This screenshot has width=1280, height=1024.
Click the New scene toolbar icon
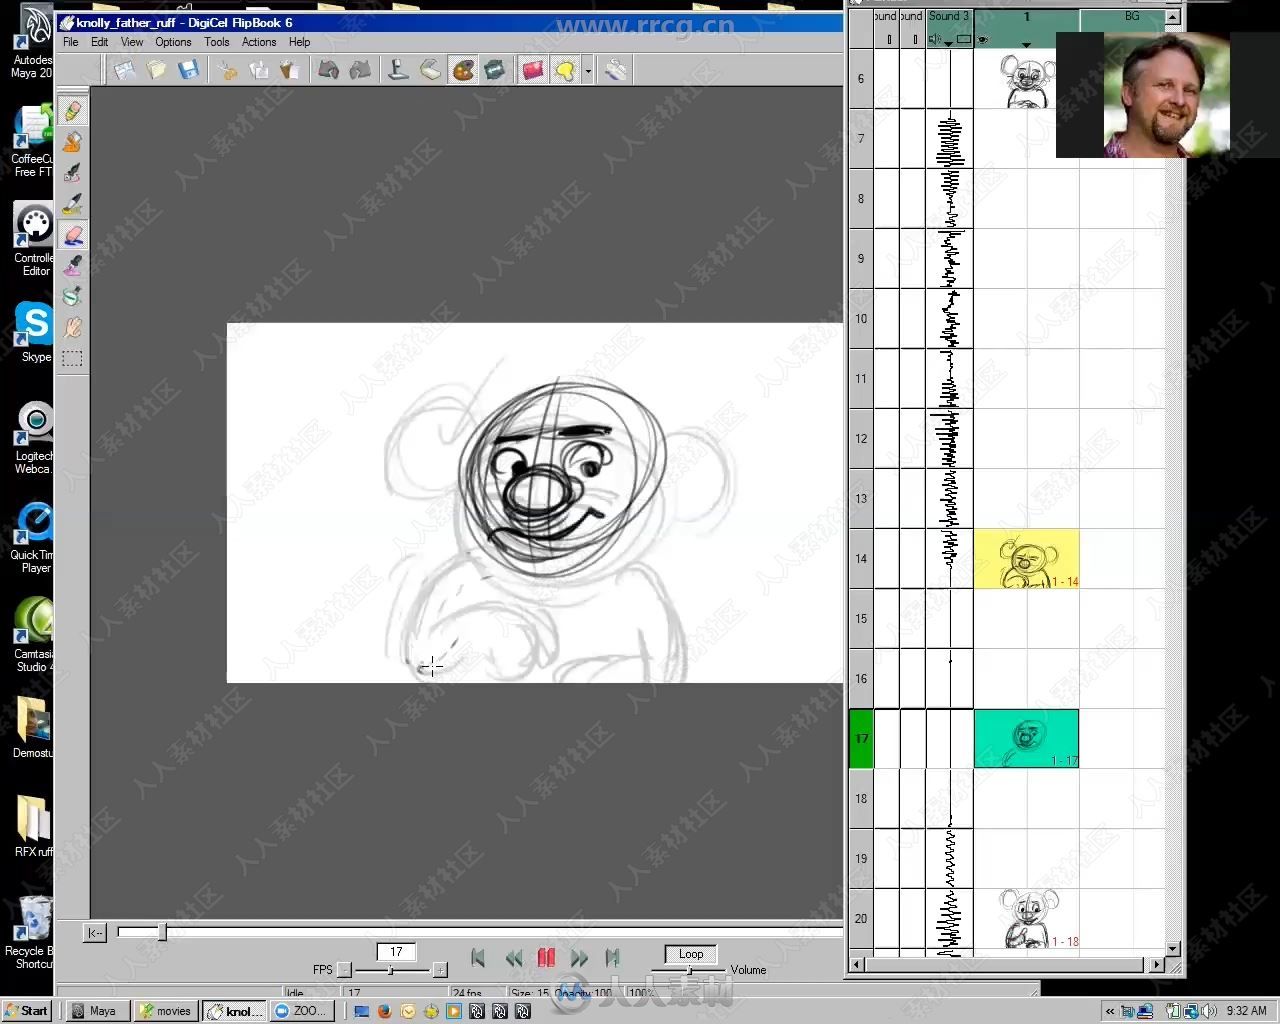click(124, 70)
